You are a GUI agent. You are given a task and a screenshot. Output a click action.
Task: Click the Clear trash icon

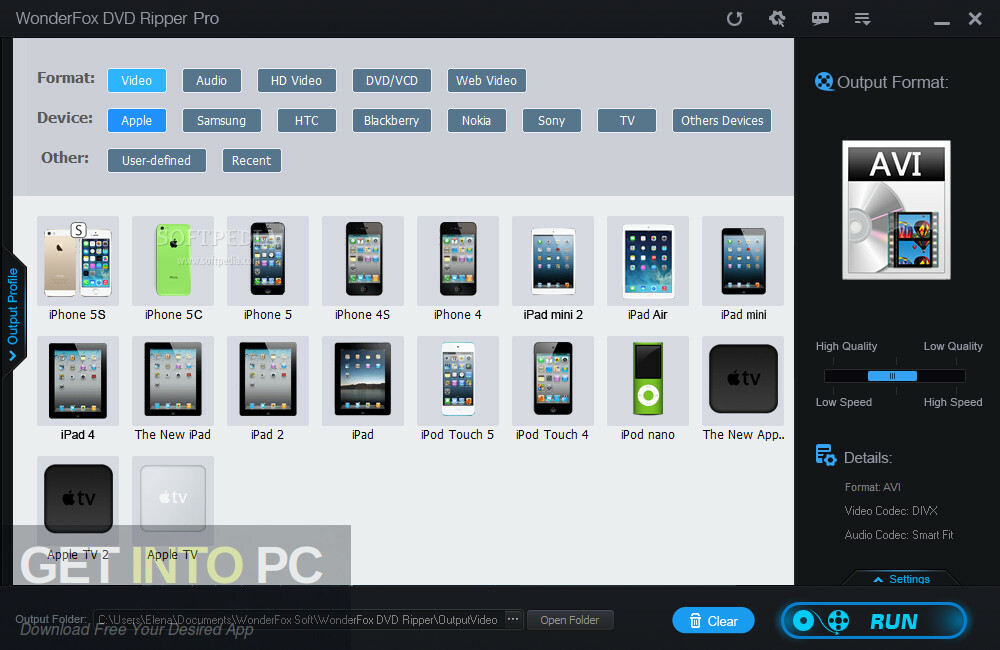(x=694, y=620)
